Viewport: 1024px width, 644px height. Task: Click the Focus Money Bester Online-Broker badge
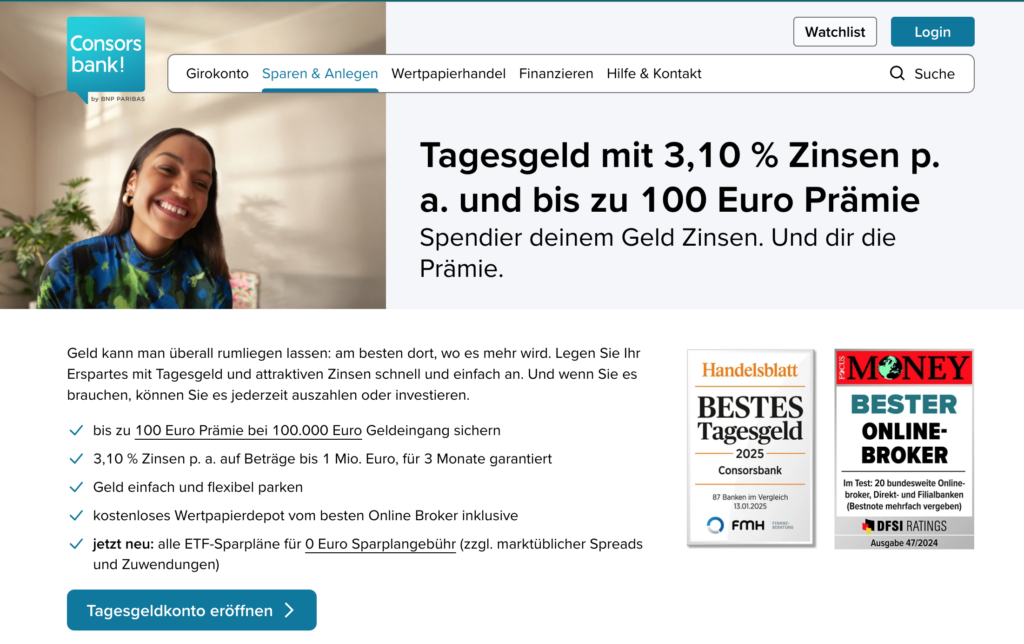pos(904,447)
